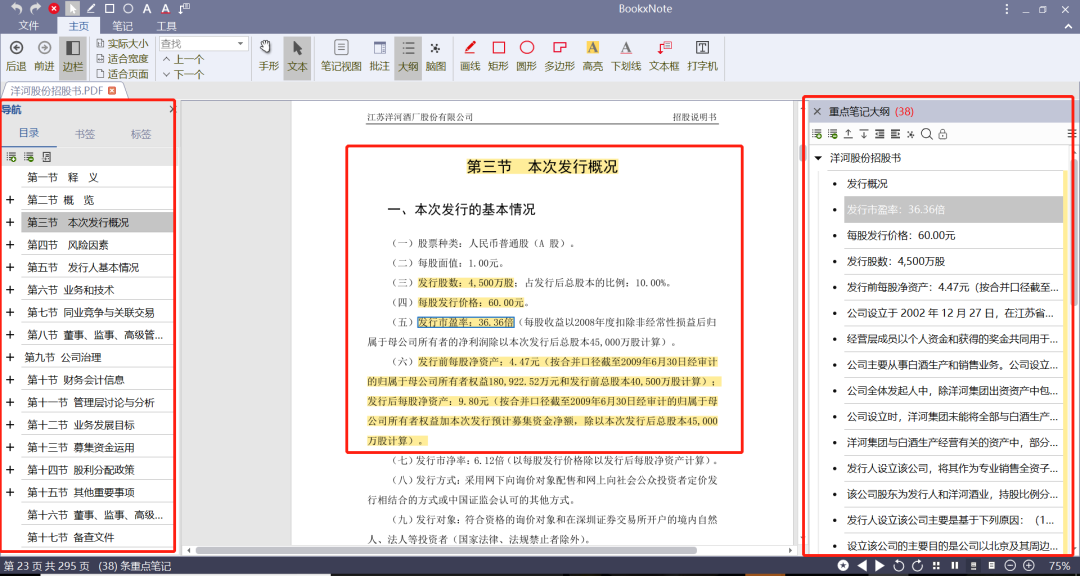Select the 后退 back button

click(x=16, y=56)
